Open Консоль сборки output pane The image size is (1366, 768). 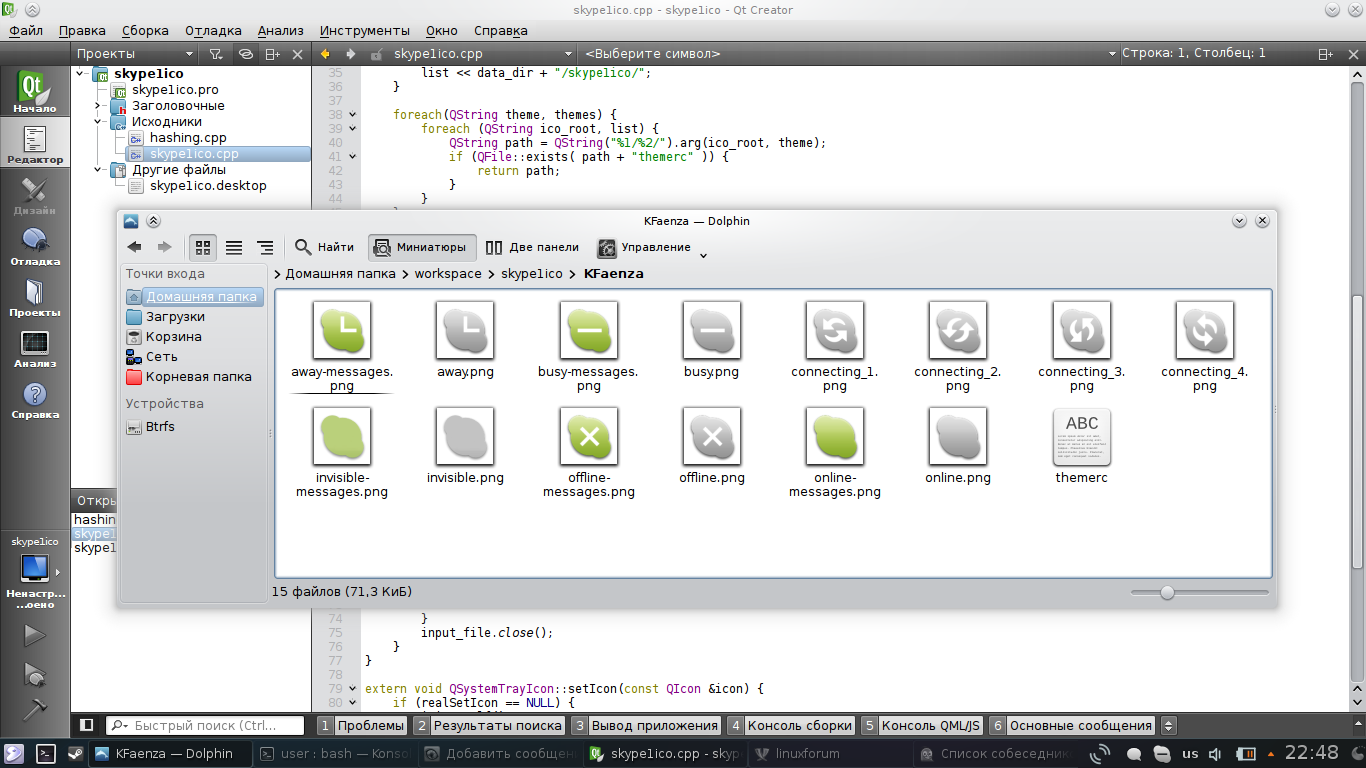click(x=790, y=726)
